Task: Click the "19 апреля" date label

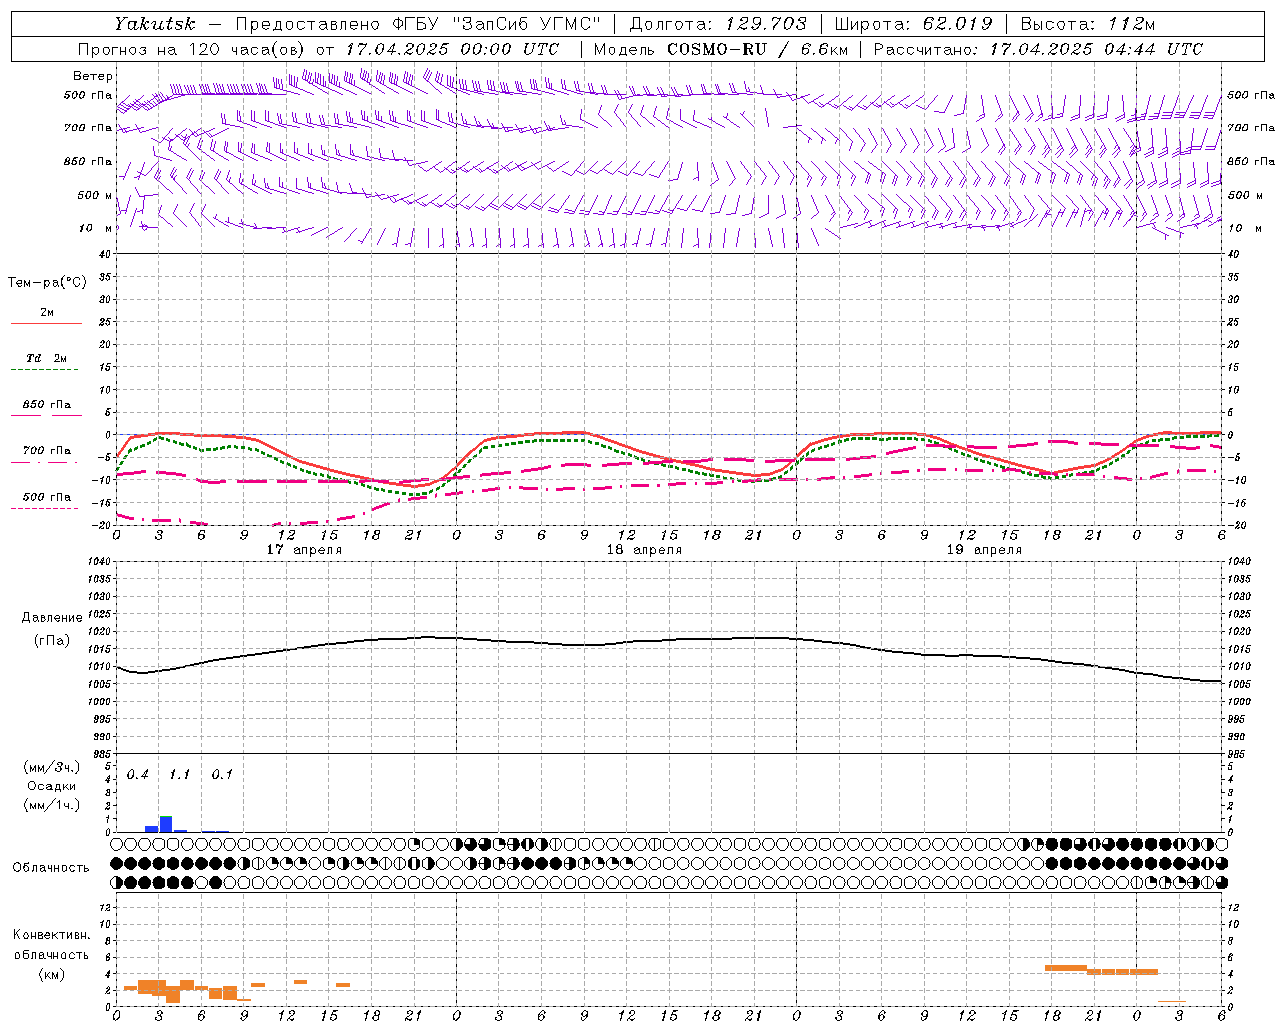Action: pos(984,550)
